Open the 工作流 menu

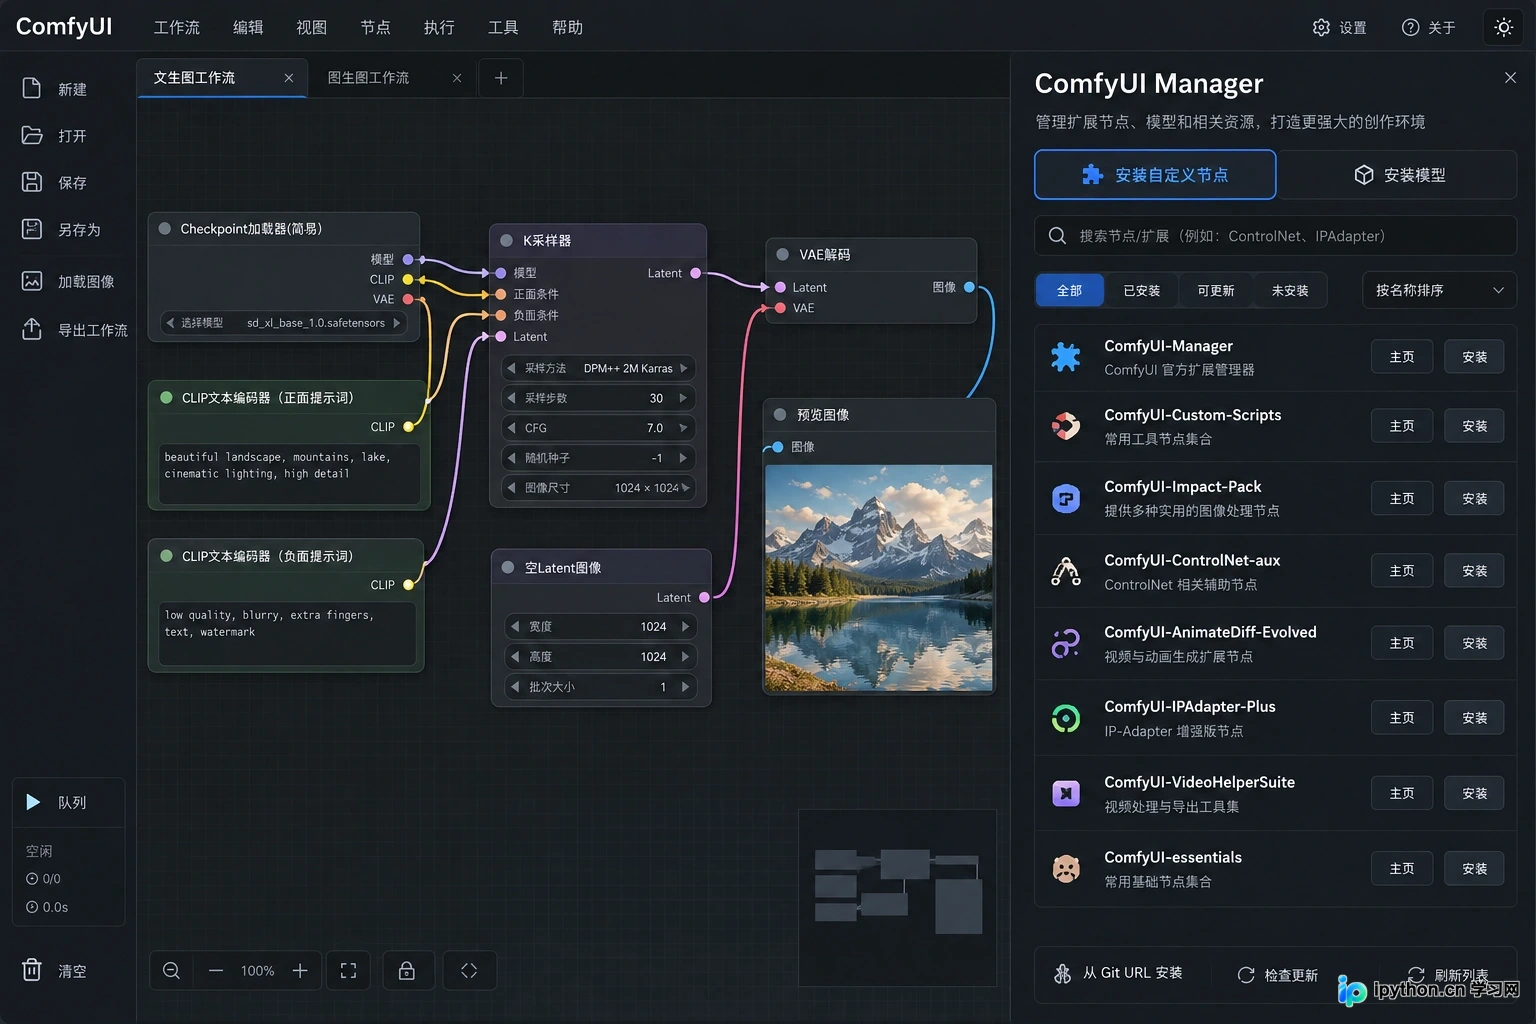[x=177, y=27]
